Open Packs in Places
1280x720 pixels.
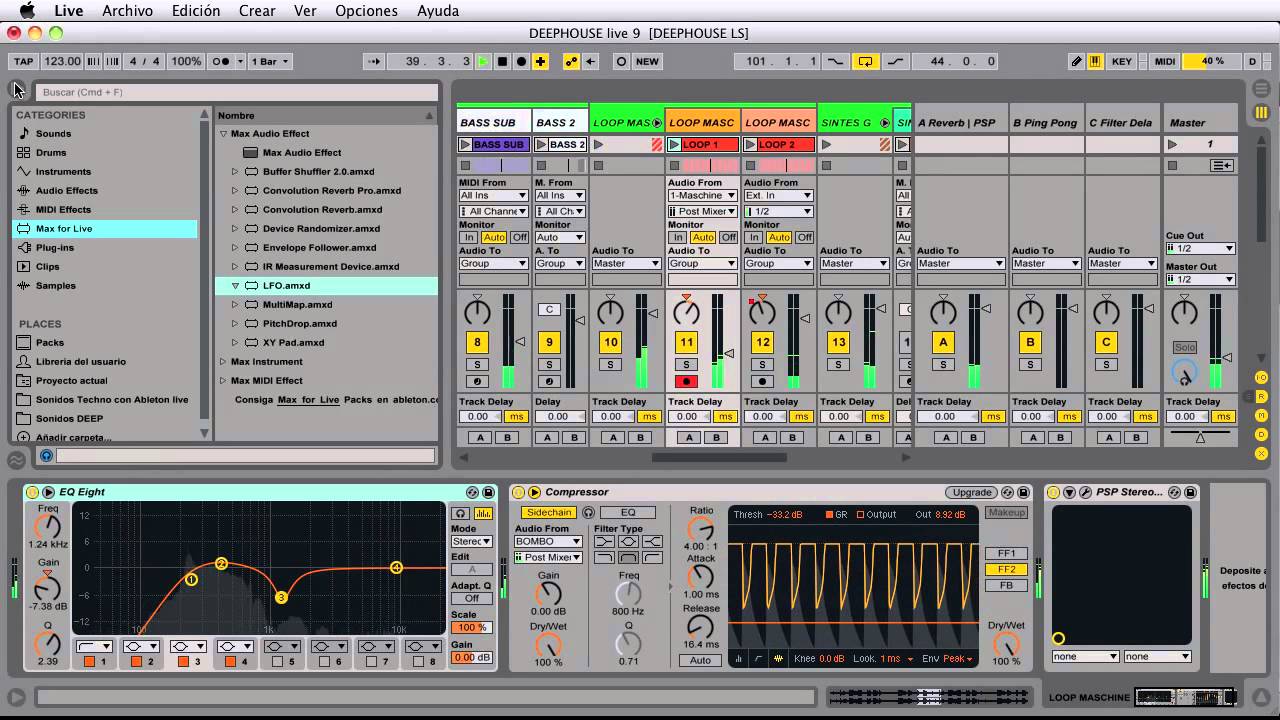click(50, 342)
